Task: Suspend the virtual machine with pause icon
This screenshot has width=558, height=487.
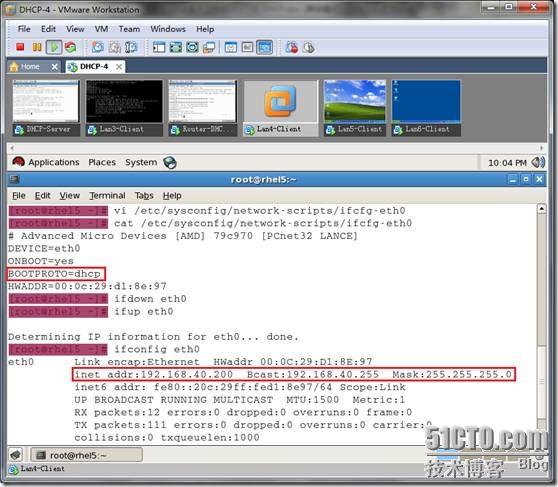Action: pyautogui.click(x=37, y=47)
